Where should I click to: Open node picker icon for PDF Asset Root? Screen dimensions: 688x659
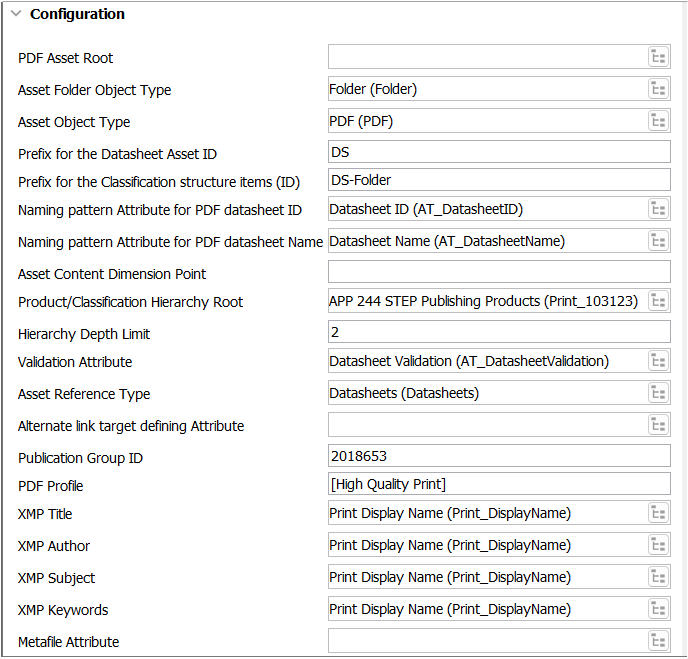pos(658,57)
